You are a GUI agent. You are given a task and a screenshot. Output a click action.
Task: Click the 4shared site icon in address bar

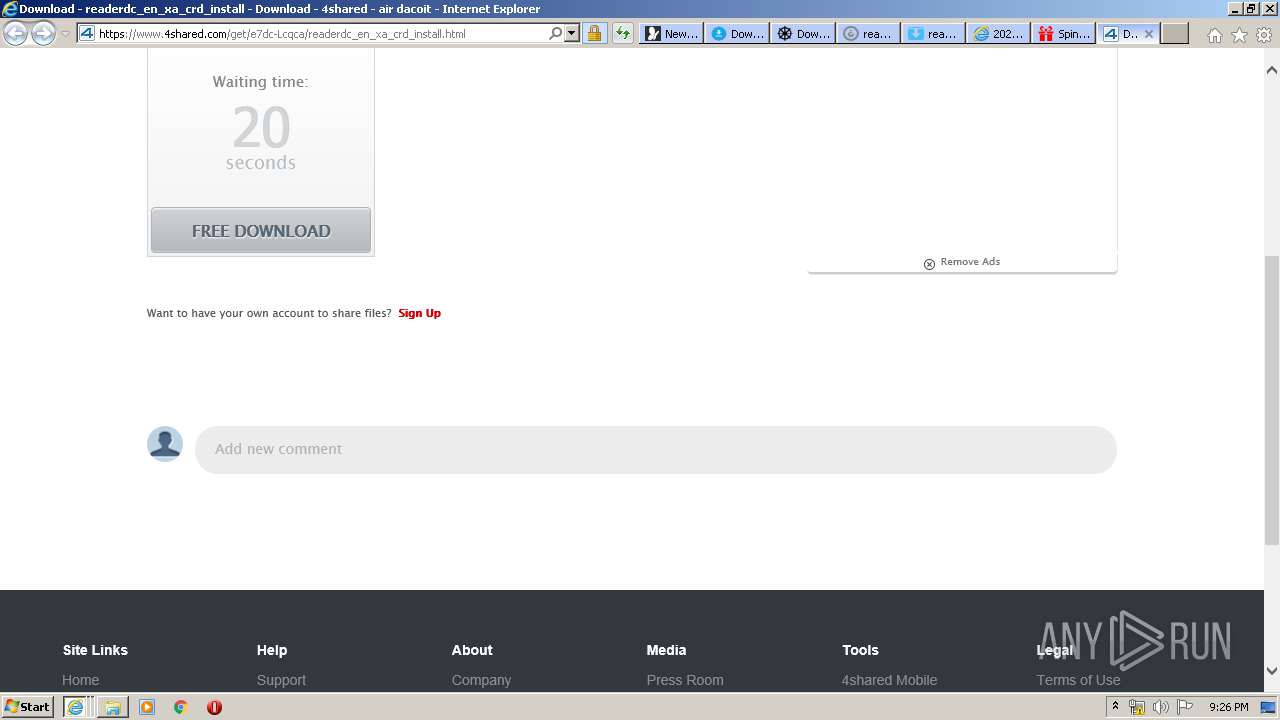87,33
